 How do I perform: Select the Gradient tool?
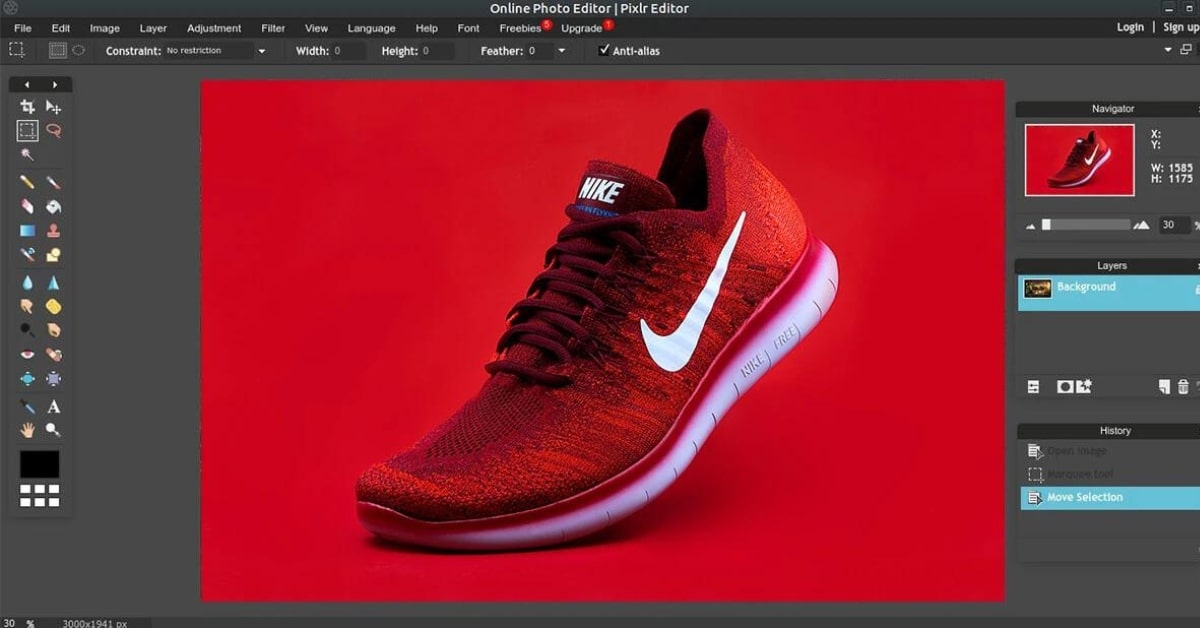coord(27,230)
